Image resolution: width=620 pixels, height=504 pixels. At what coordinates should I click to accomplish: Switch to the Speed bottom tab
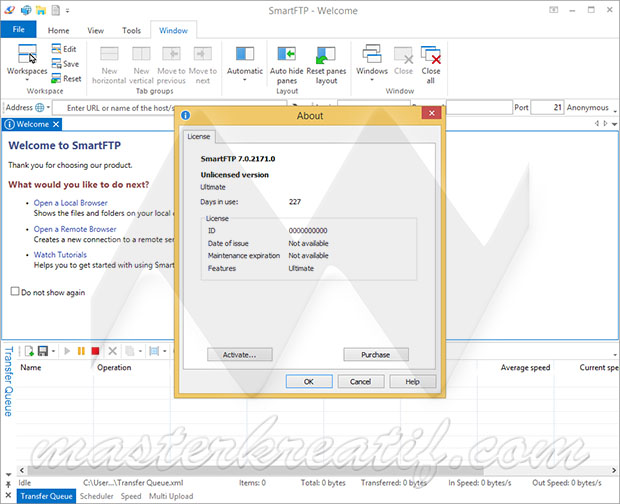point(130,496)
